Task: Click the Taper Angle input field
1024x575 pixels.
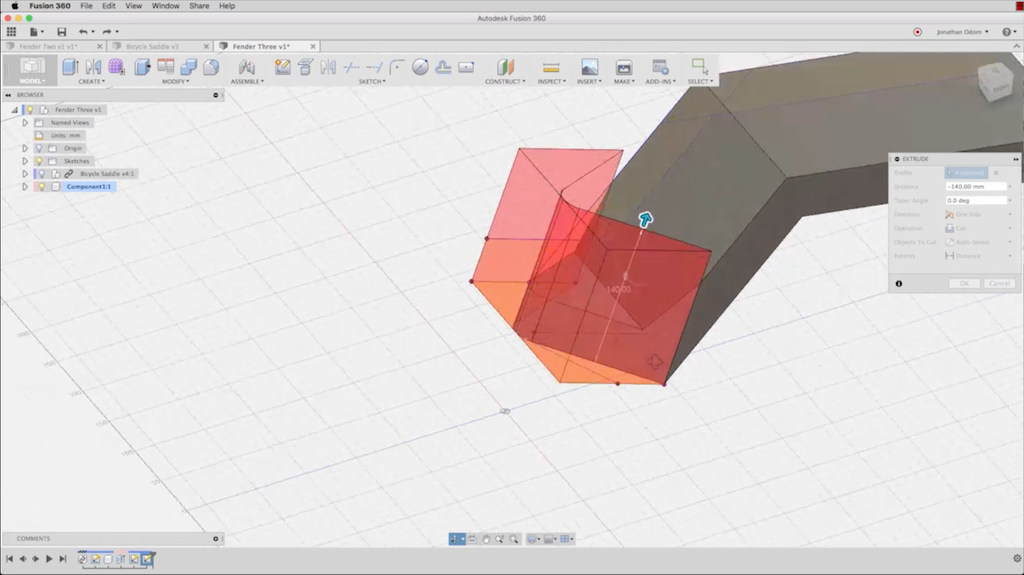Action: click(x=976, y=201)
